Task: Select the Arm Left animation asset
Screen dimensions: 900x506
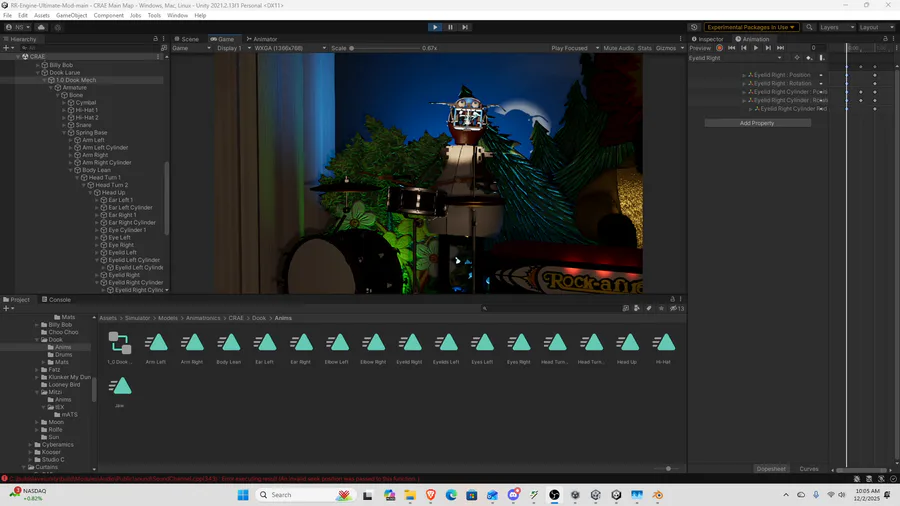Action: tap(156, 348)
